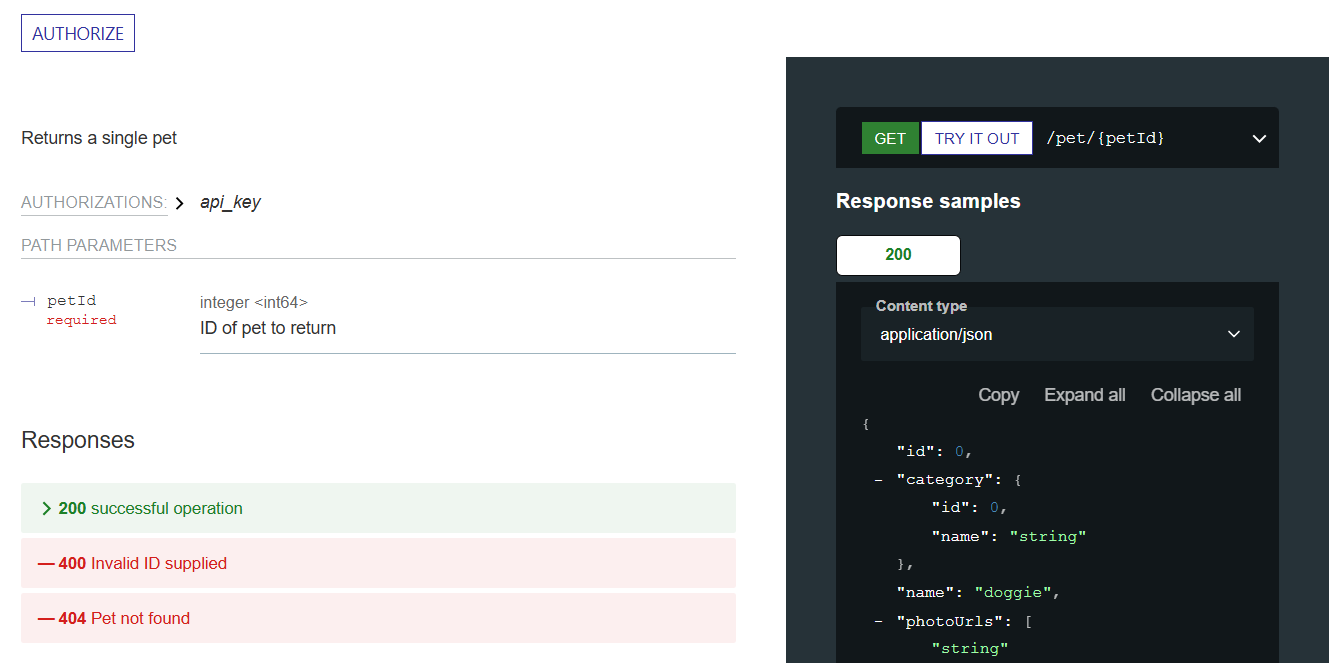Collapse the photoUrls array in the JSON sample
The width and height of the screenshot is (1337, 663).
point(878,620)
